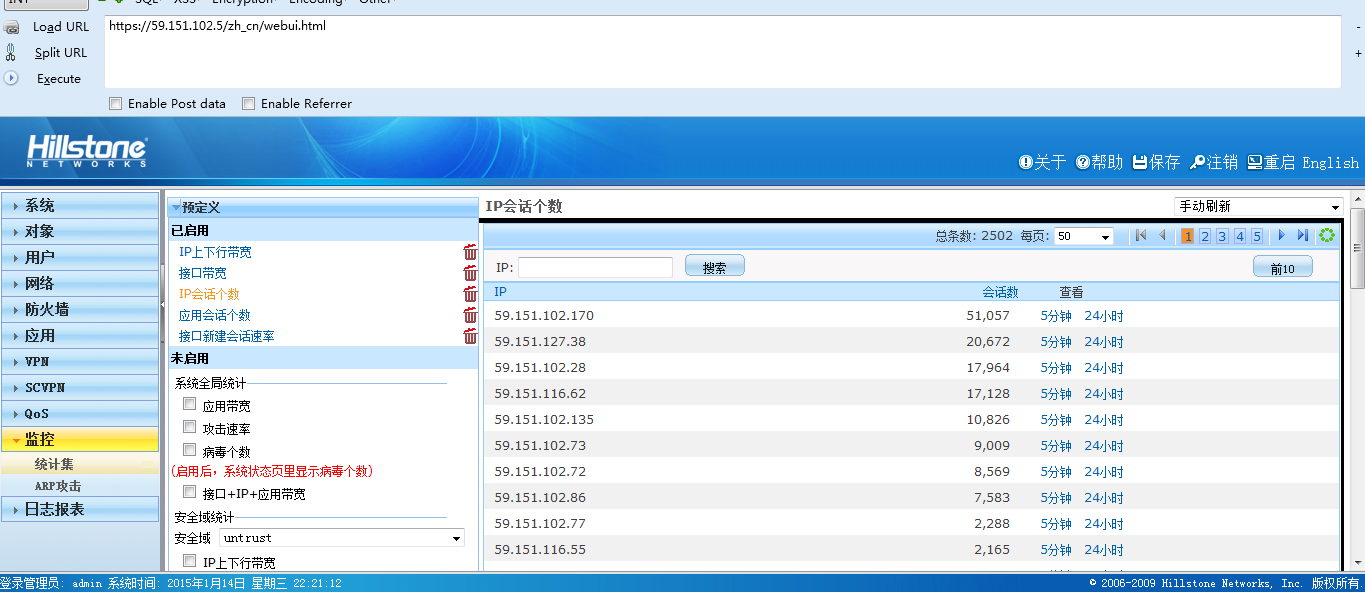Enable the Enable Post data checkbox

pyautogui.click(x=116, y=103)
